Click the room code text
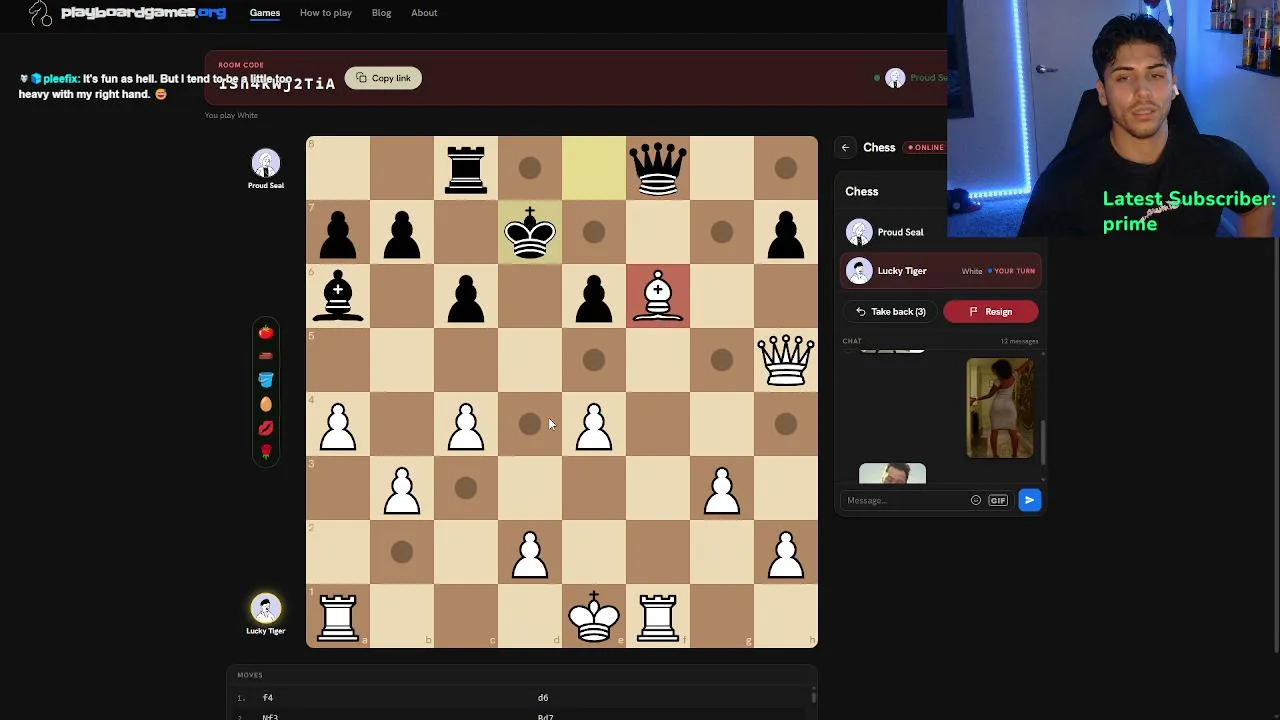Viewport: 1280px width, 720px height. coord(277,84)
